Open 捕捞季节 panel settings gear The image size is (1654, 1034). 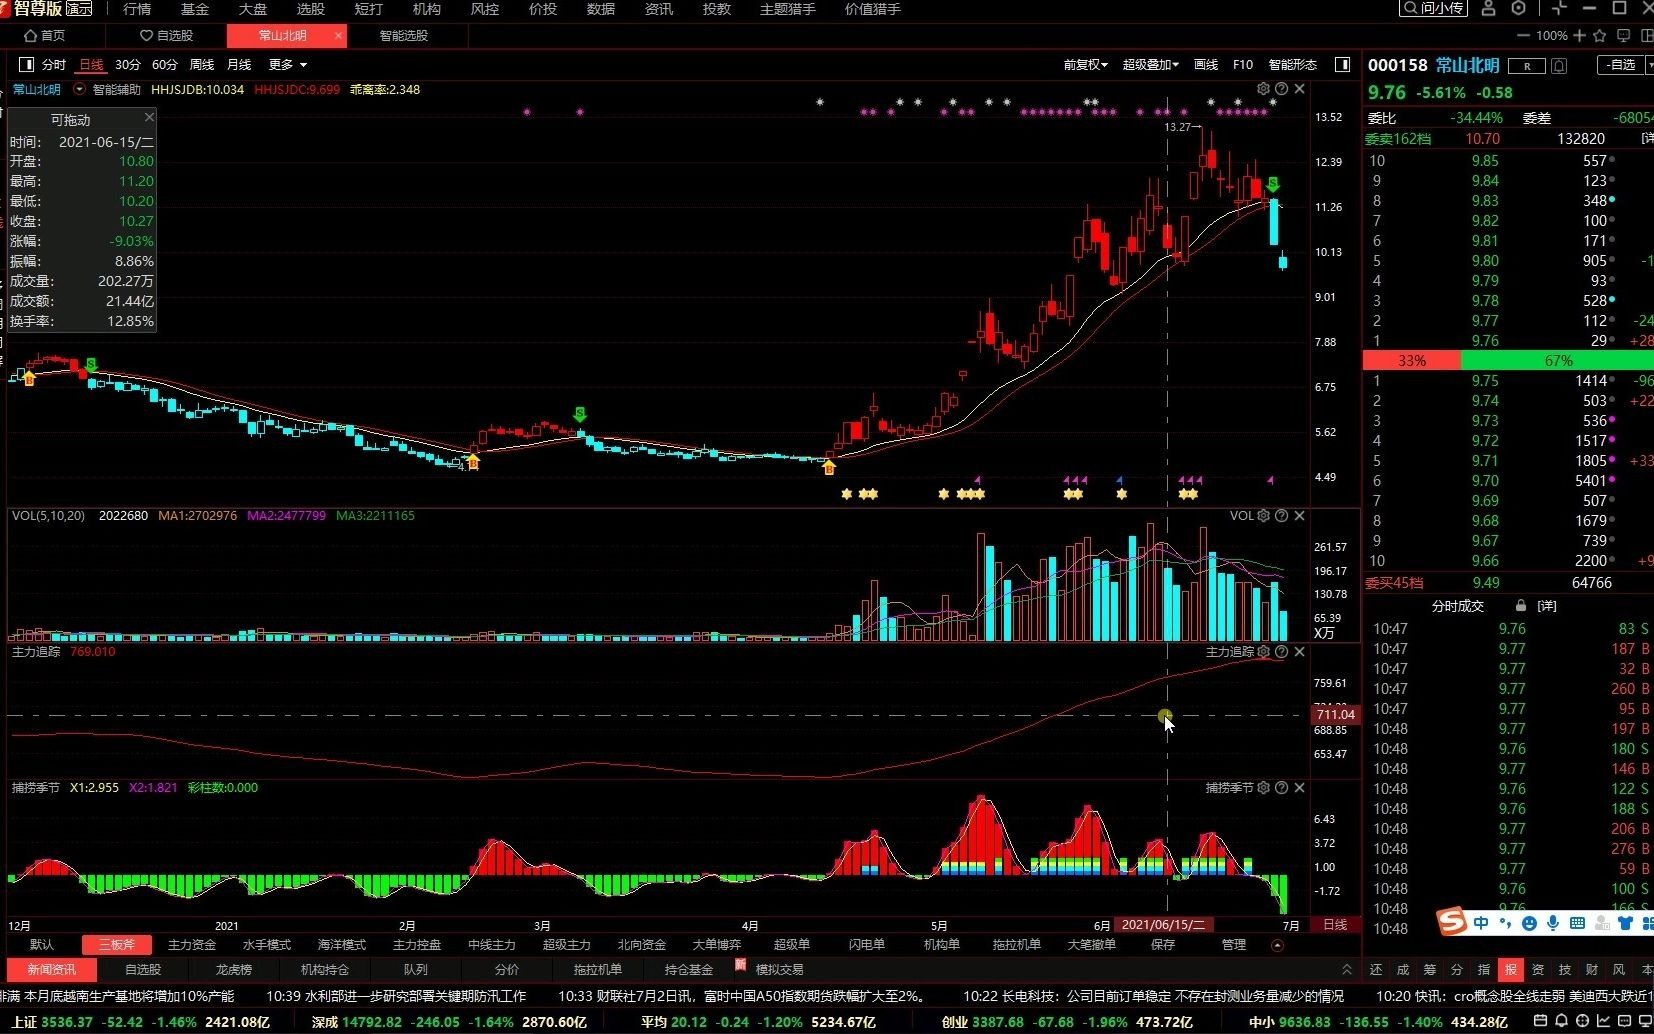[1263, 788]
